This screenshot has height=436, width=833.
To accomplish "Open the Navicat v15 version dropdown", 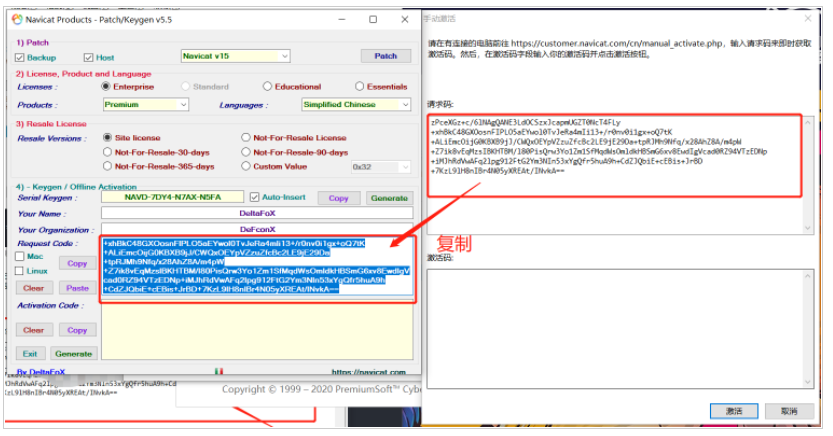I will pyautogui.click(x=235, y=56).
